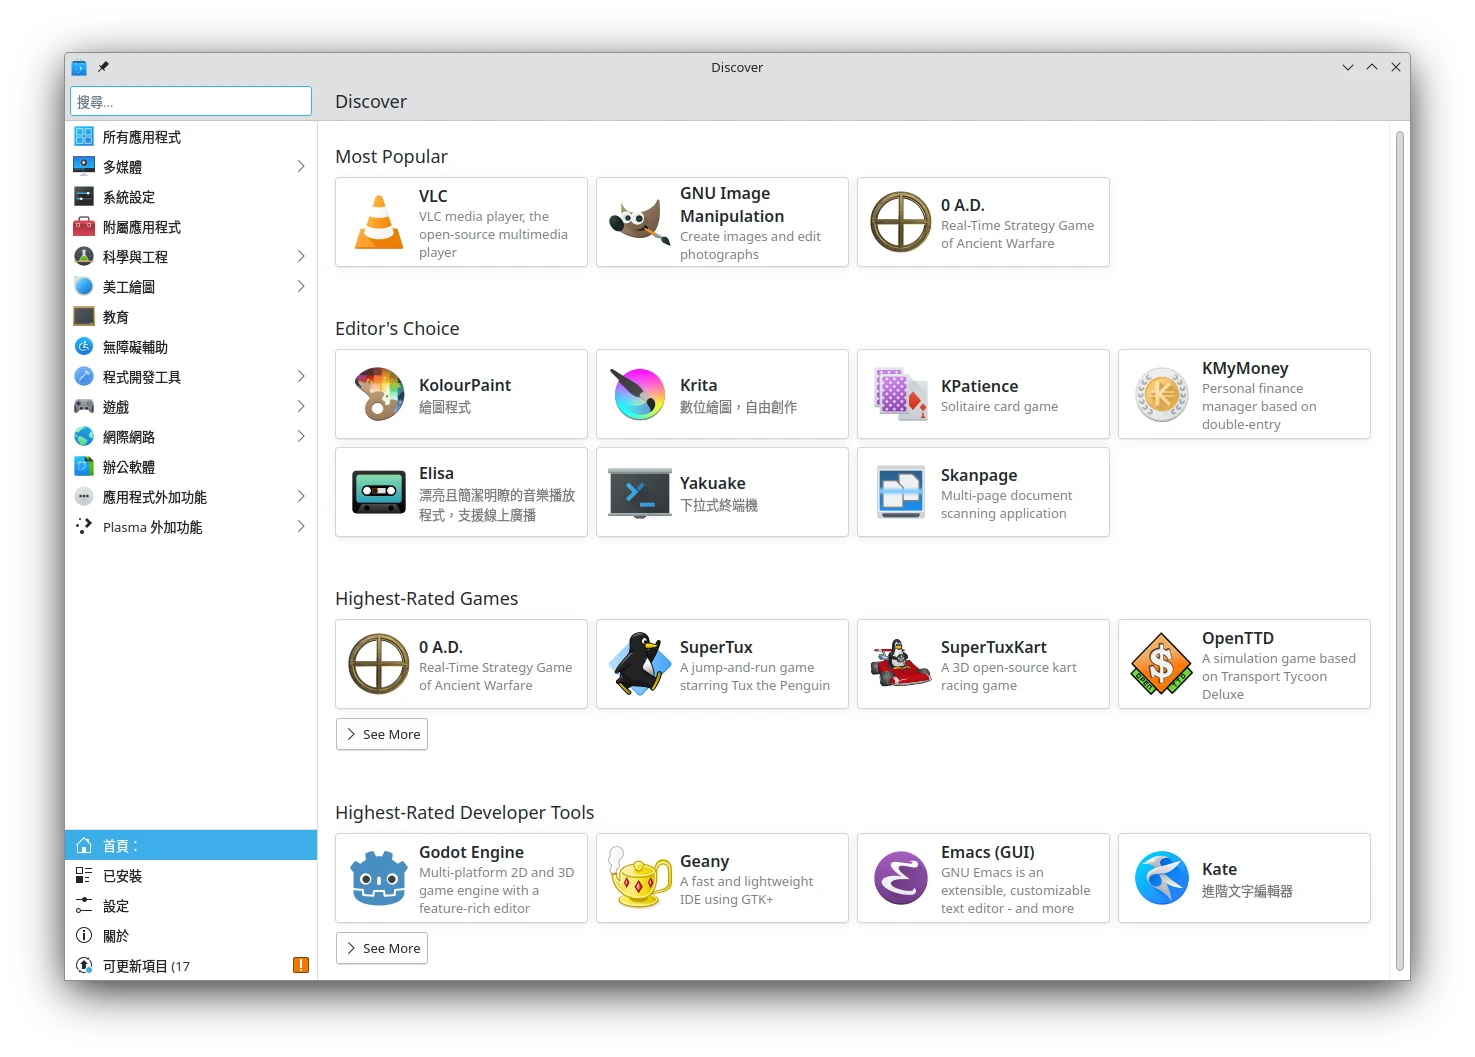Click the vertical scrollbar on the right
The height and width of the screenshot is (1057, 1475).
point(1400,548)
